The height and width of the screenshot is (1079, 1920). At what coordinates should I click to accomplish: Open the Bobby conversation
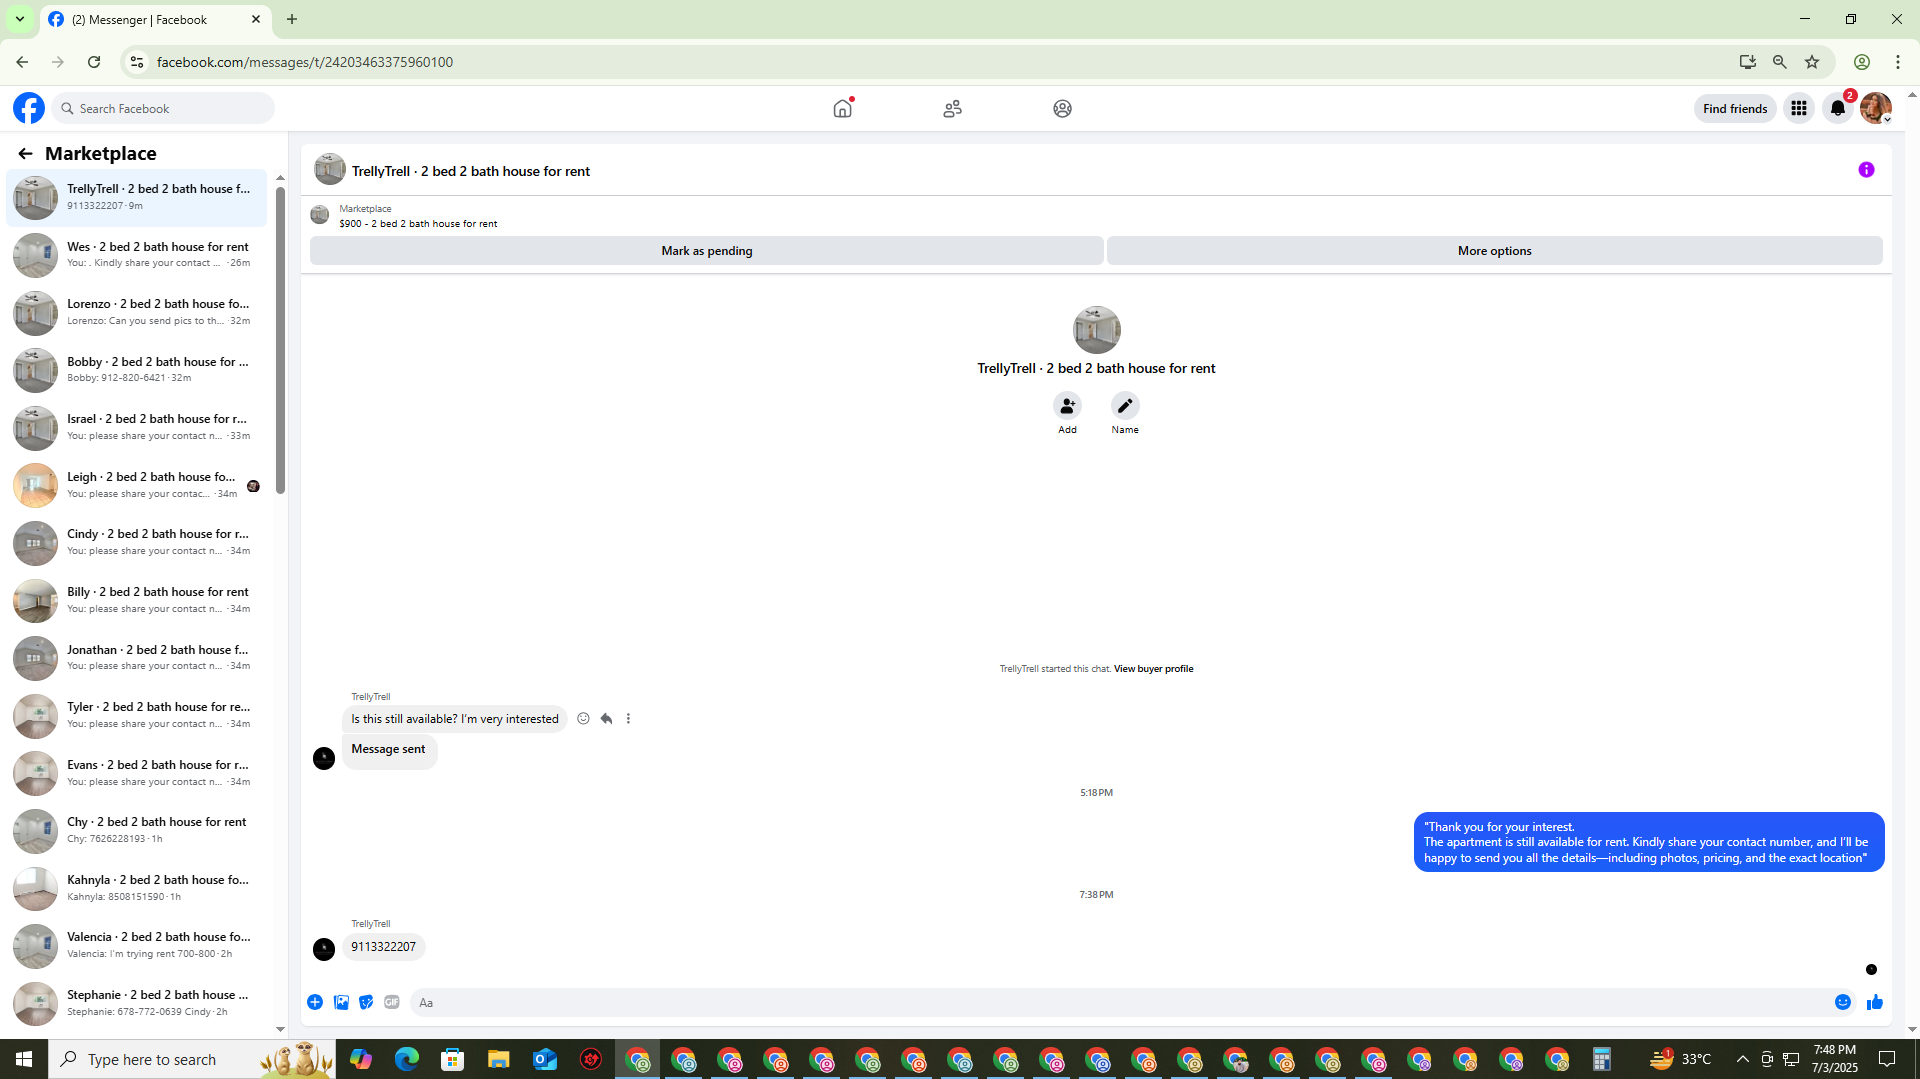click(137, 370)
